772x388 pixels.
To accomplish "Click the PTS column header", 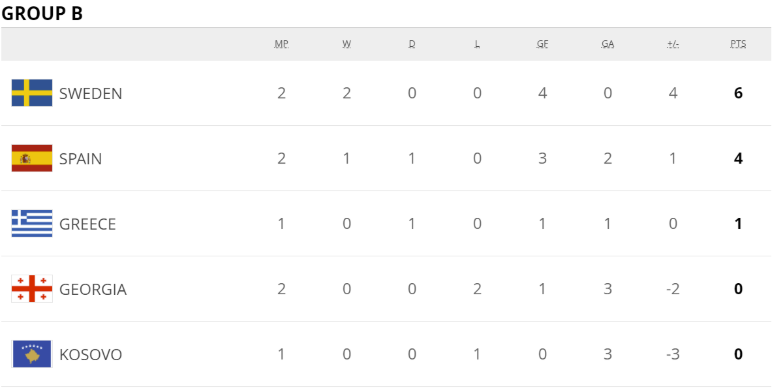I will point(738,44).
